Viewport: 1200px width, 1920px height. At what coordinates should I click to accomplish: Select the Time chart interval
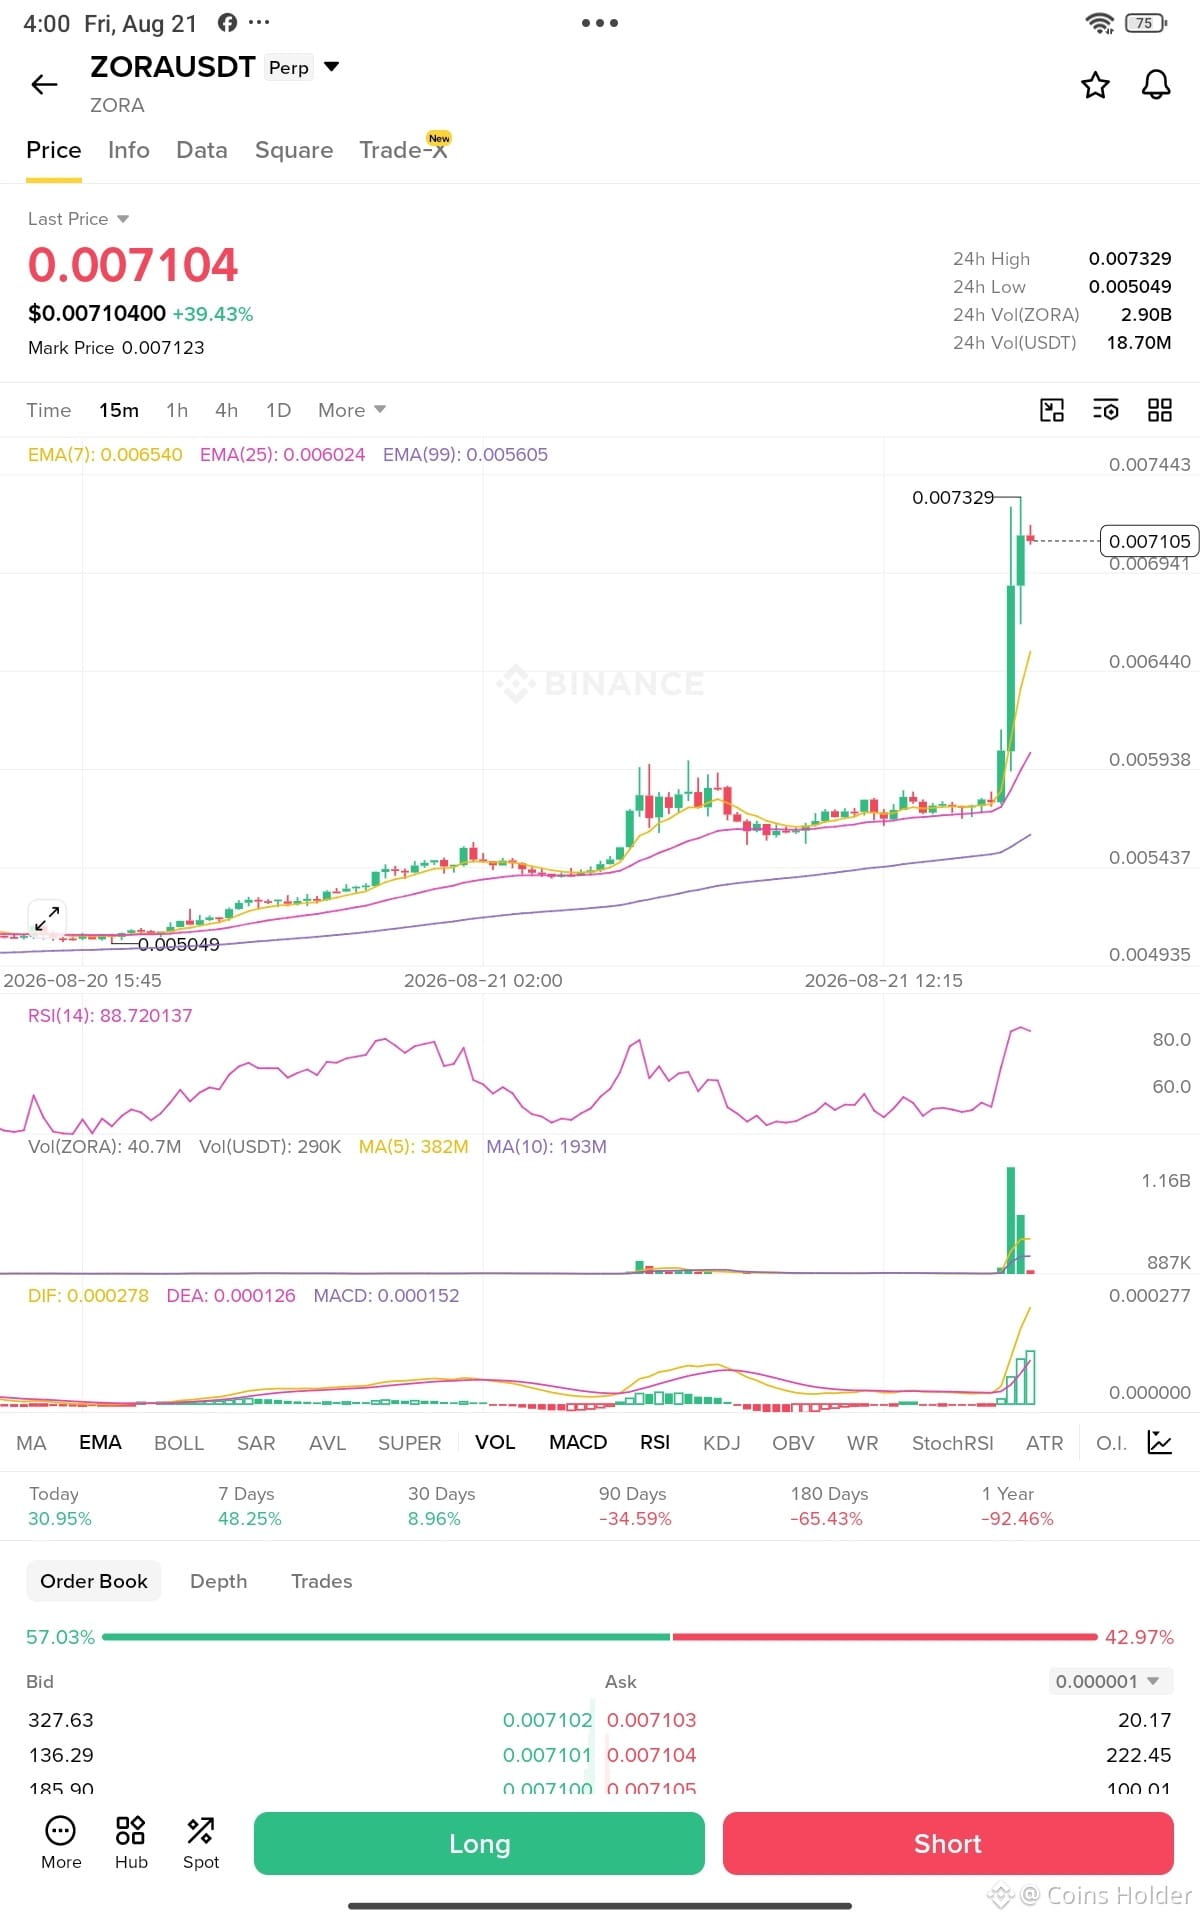49,410
